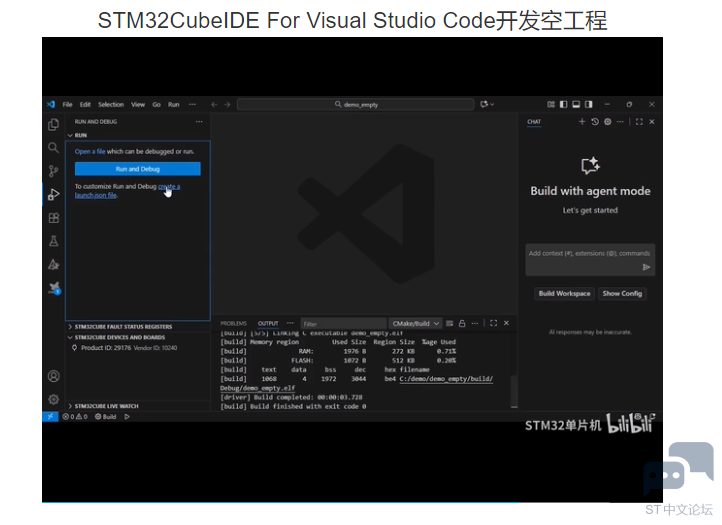Expand STM32Cube Live Watch section
The image size is (722, 525).
pos(138,406)
